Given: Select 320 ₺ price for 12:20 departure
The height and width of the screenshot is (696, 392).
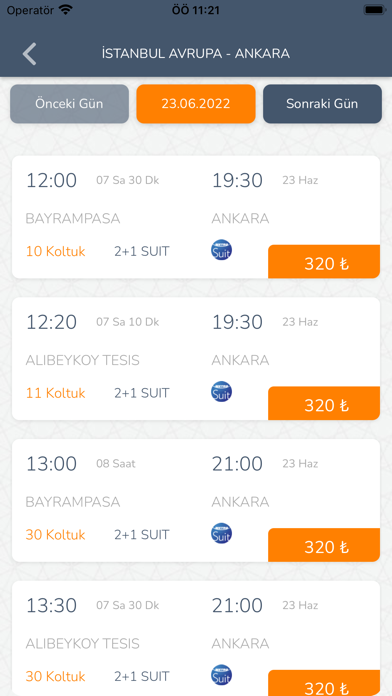Looking at the screenshot, I should point(324,403).
